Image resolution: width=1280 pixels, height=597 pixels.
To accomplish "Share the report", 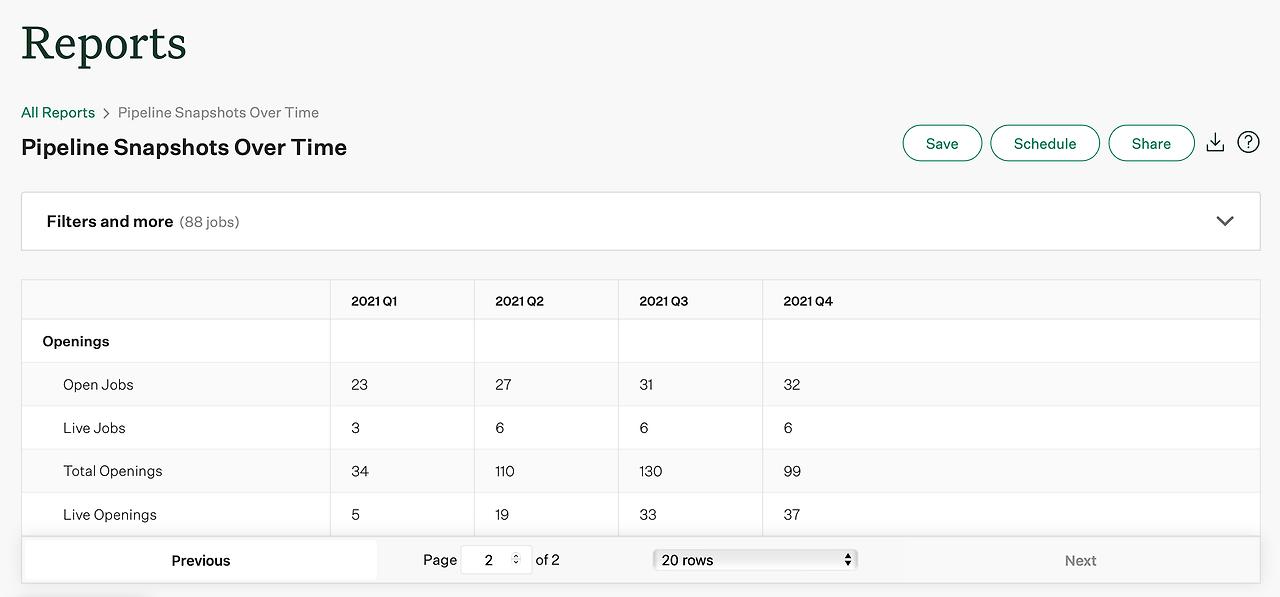I will [x=1151, y=143].
